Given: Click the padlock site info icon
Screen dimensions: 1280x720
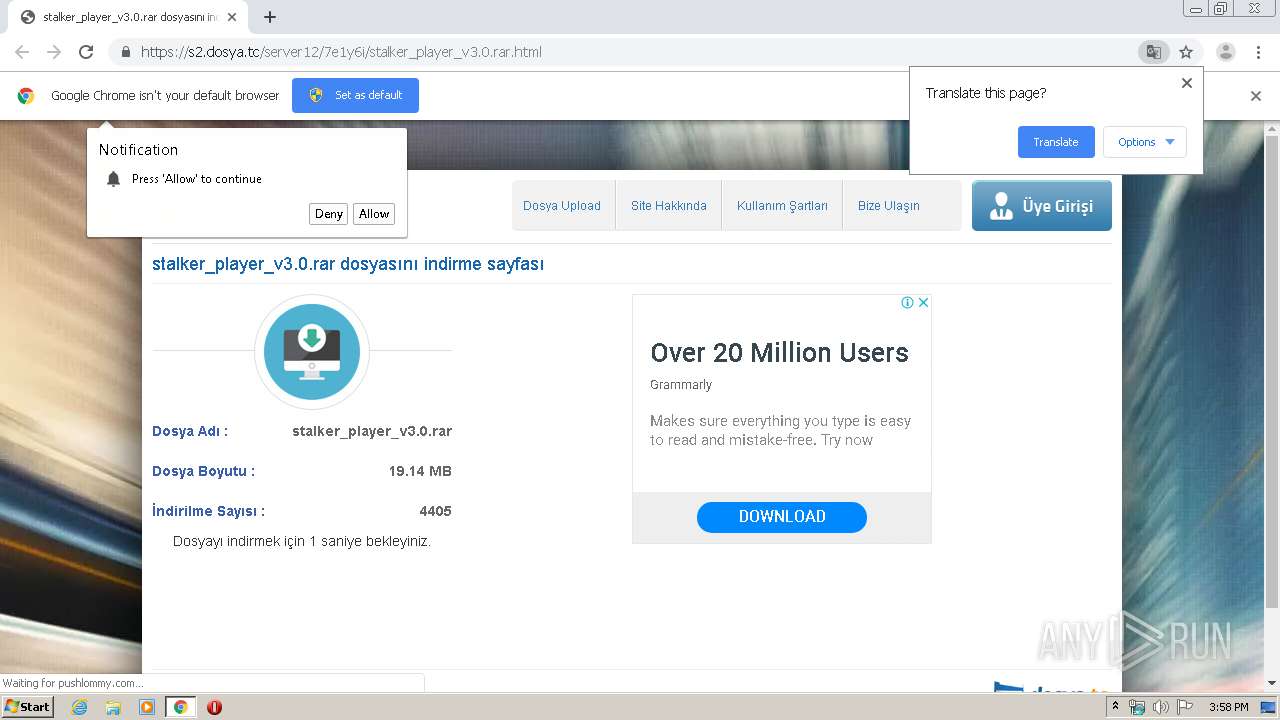Looking at the screenshot, I should click(x=125, y=52).
